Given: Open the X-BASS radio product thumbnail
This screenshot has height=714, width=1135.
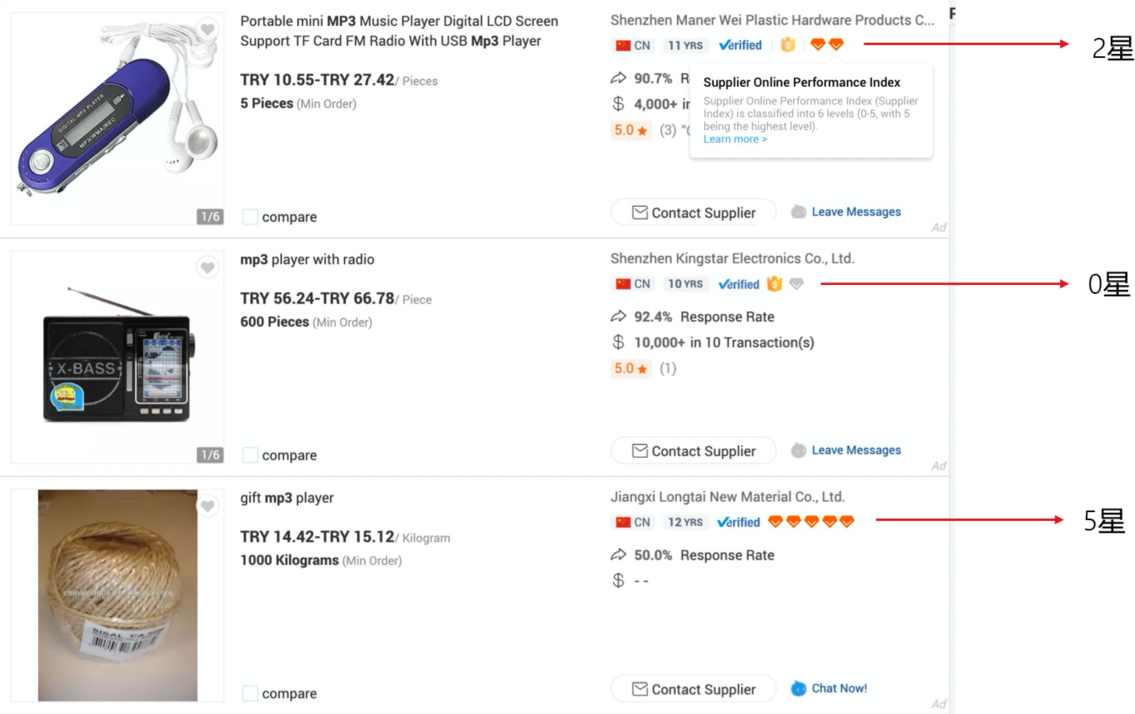Looking at the screenshot, I should 117,358.
